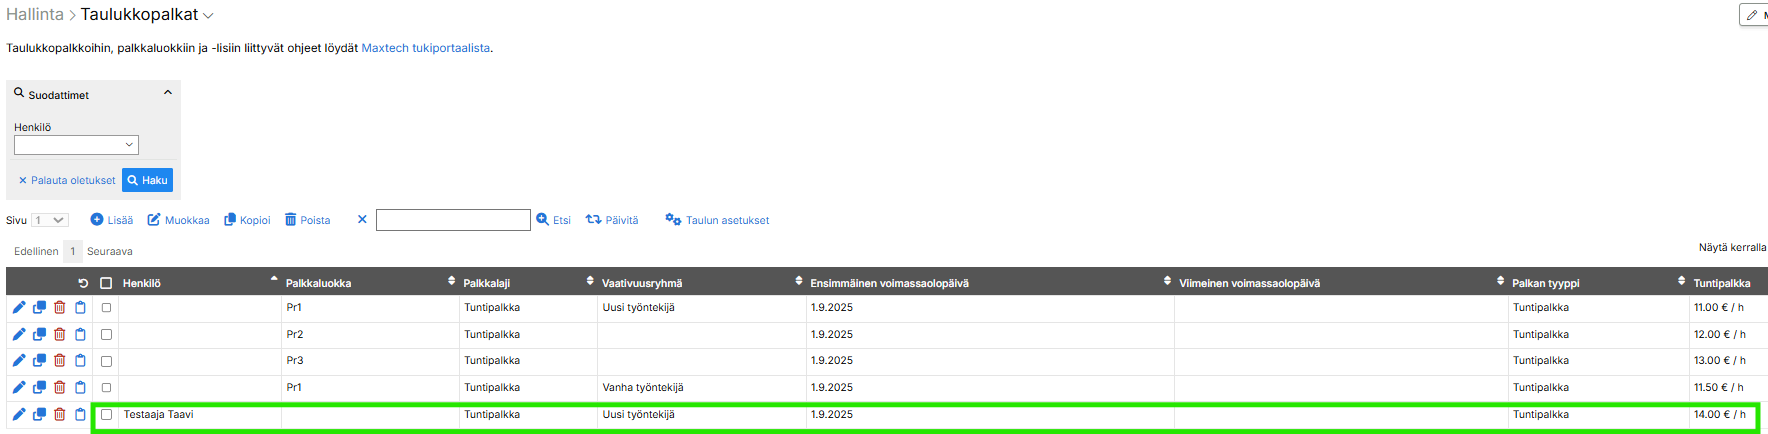
Task: Select the Pr2 row checkbox
Action: pos(106,335)
